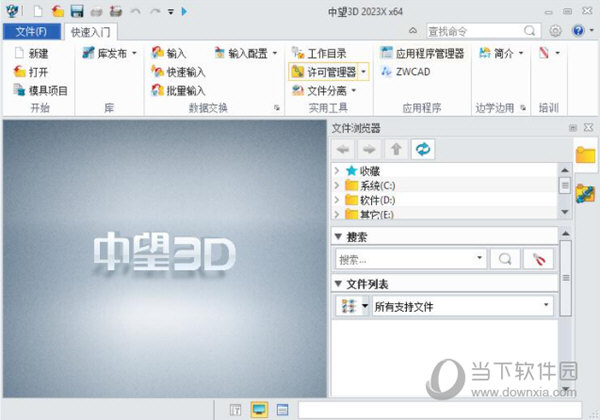This screenshot has width=600, height=420.
Task: Collapse the ribbon with the up chevron
Action: [x=413, y=31]
